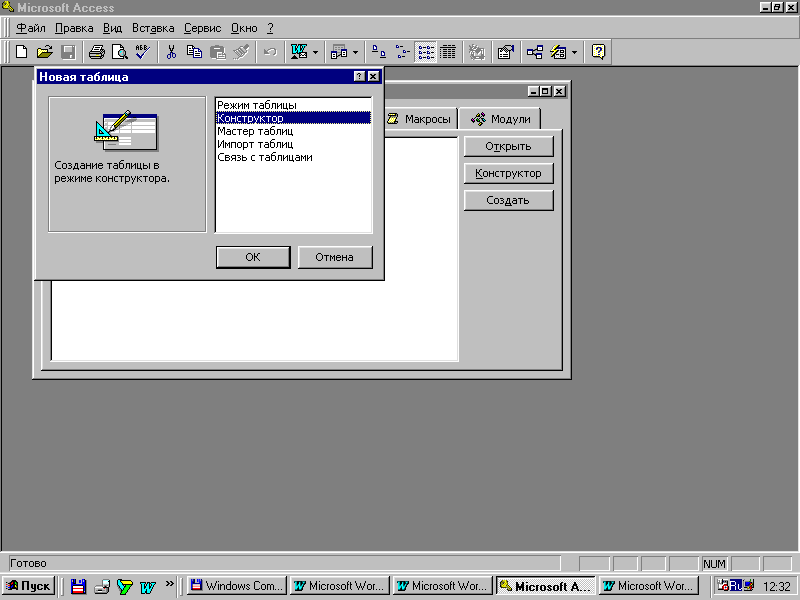Confirm with the OK button

pos(253,257)
